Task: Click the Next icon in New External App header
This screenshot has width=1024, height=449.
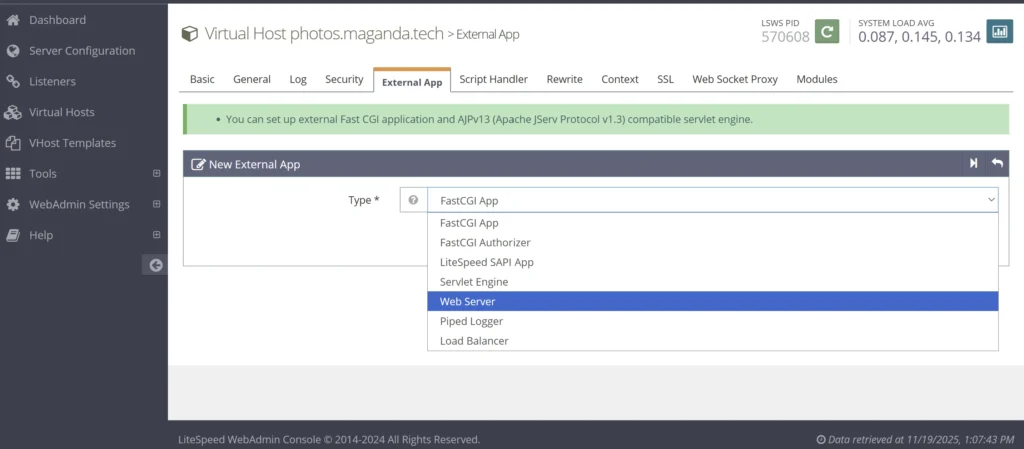Action: [973, 164]
